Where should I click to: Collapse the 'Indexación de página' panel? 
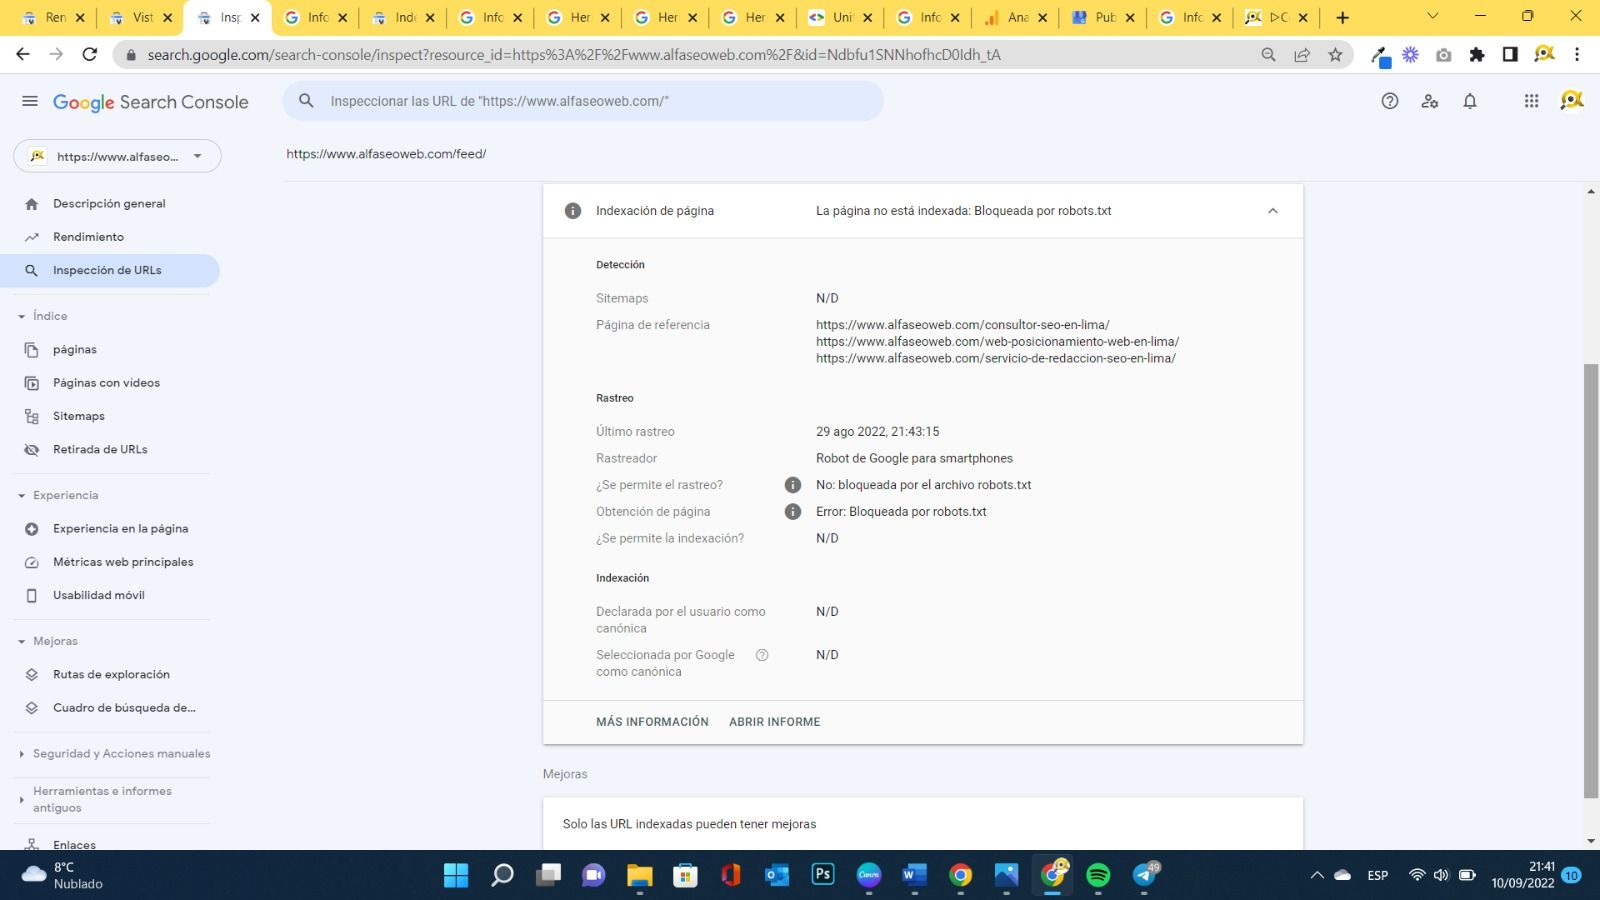coord(1272,211)
